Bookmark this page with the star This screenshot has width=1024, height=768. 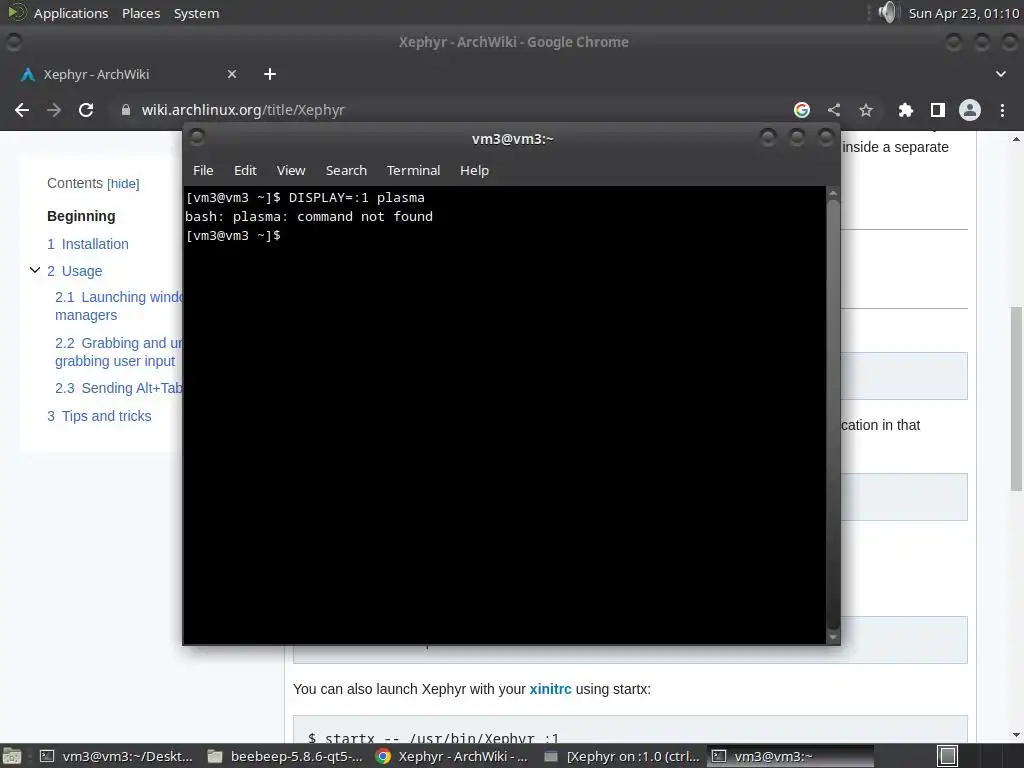(866, 110)
